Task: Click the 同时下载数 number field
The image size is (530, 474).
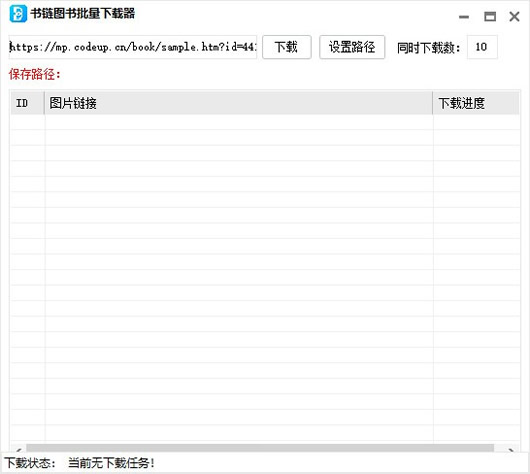Action: click(x=482, y=47)
